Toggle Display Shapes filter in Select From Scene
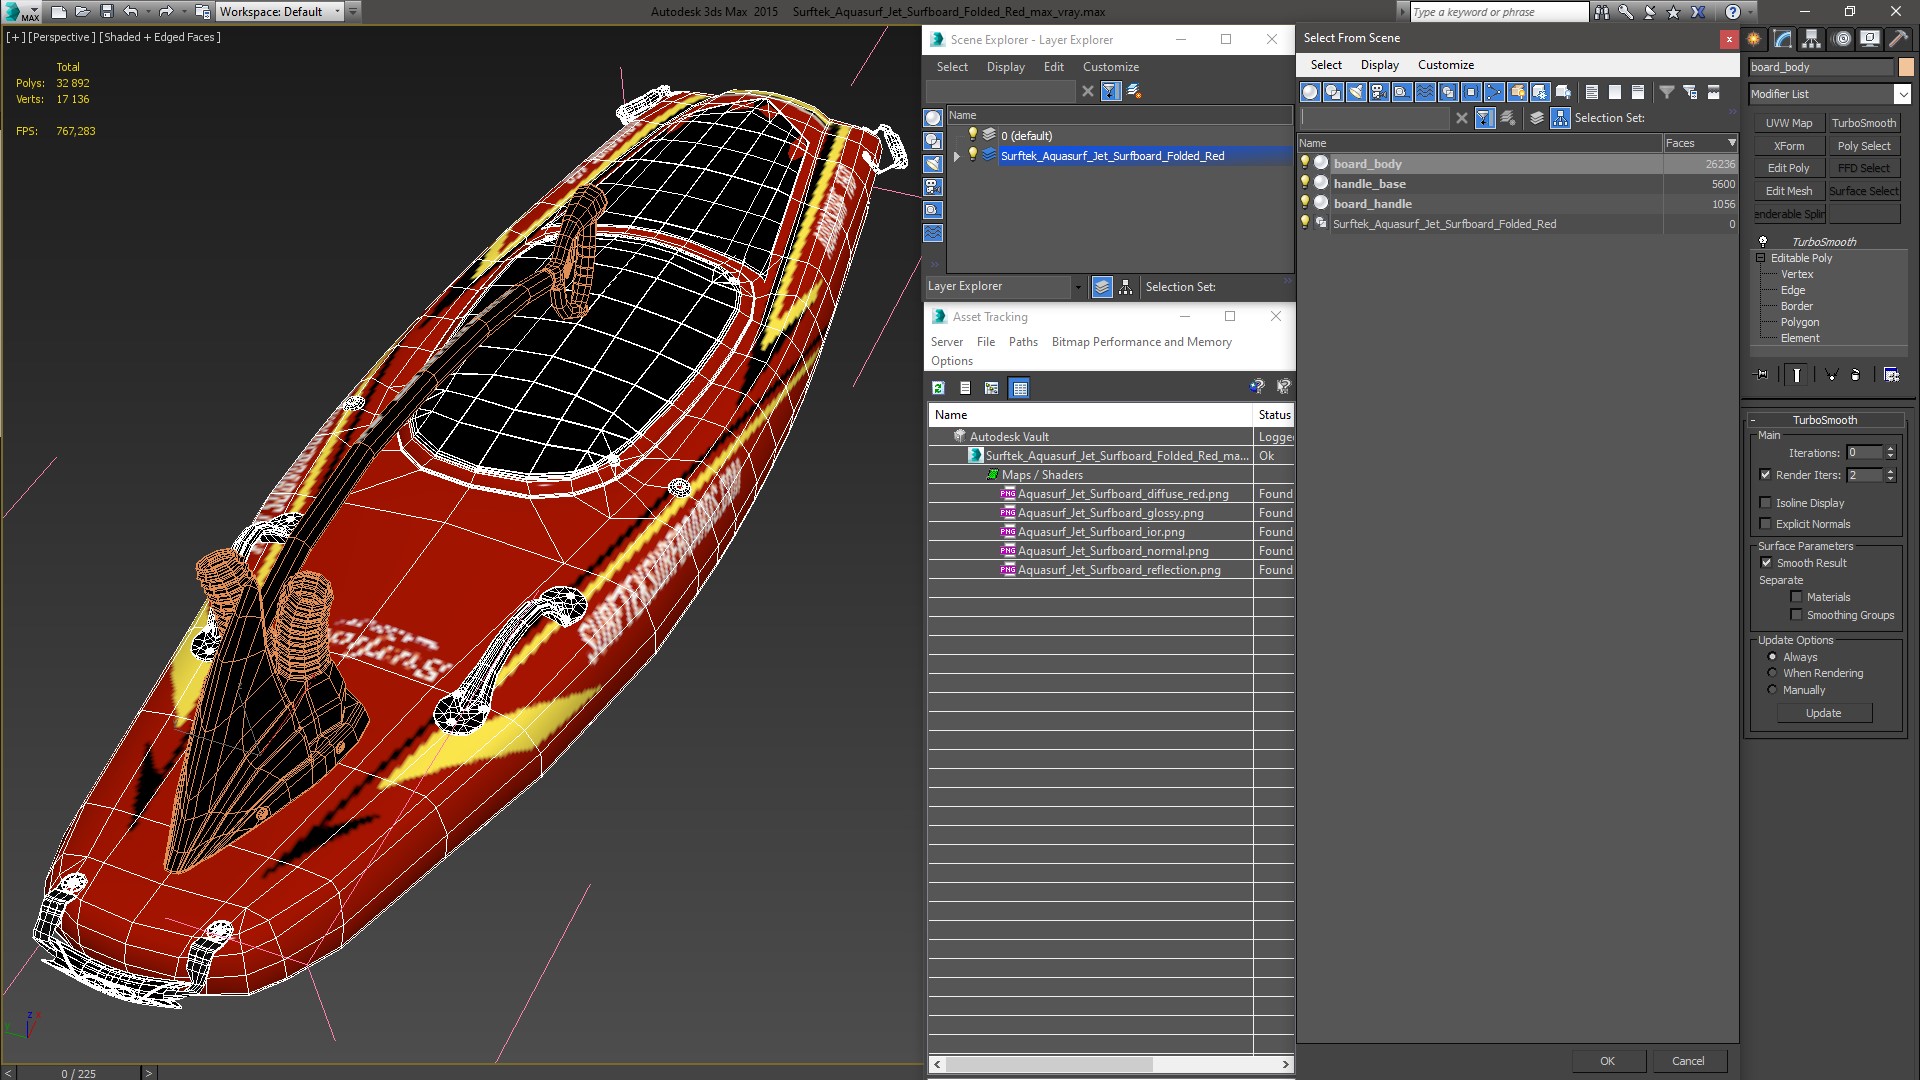 [1333, 92]
